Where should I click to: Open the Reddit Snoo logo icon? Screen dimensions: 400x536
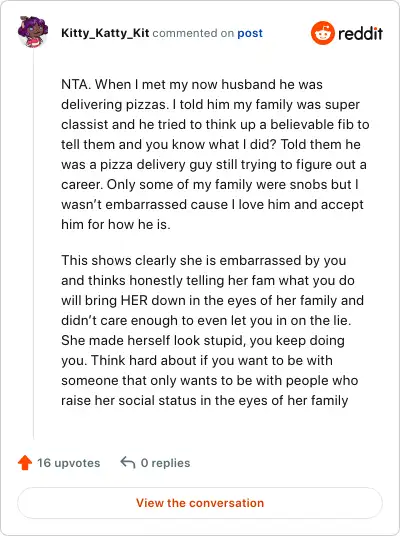point(322,33)
